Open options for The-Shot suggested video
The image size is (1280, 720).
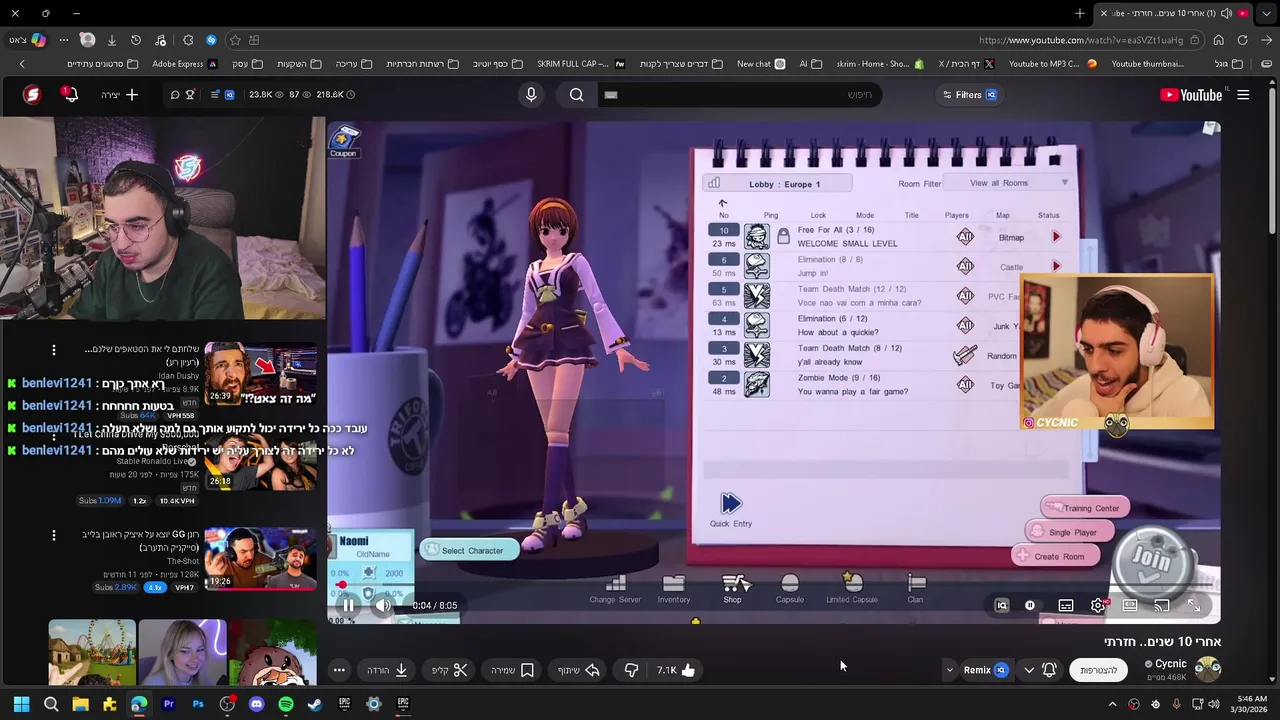pos(54,536)
